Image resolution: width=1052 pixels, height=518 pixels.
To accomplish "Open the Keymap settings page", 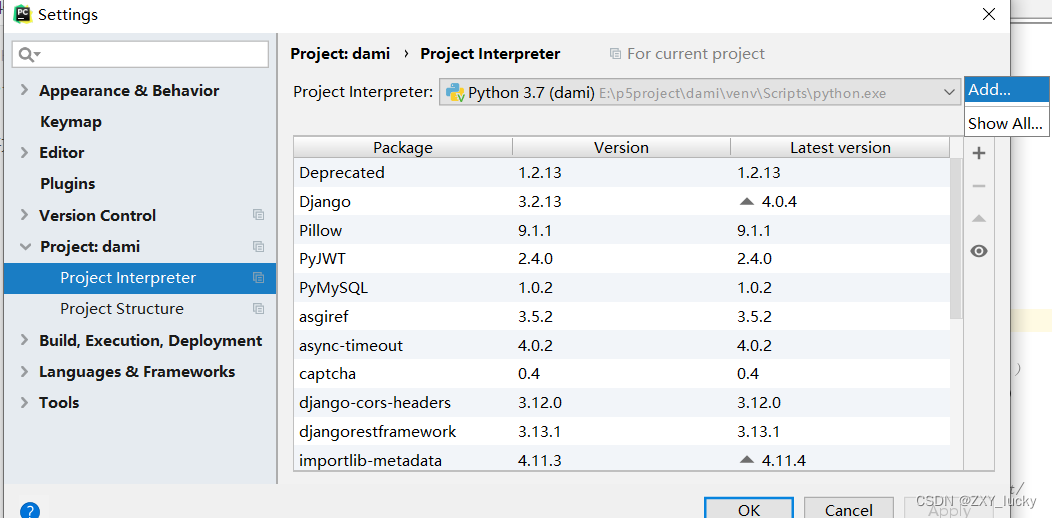I will pos(70,121).
